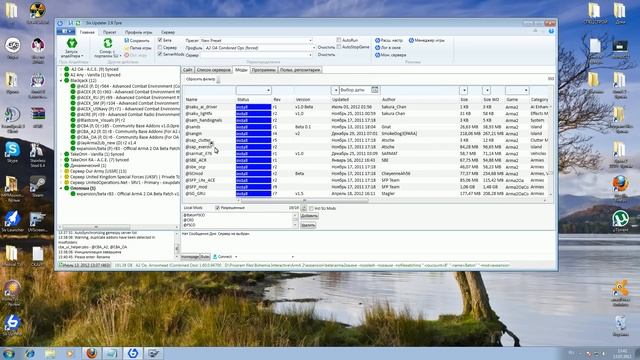This screenshot has width=640, height=360.
Task: Open the Программы tab
Action: tap(263, 70)
